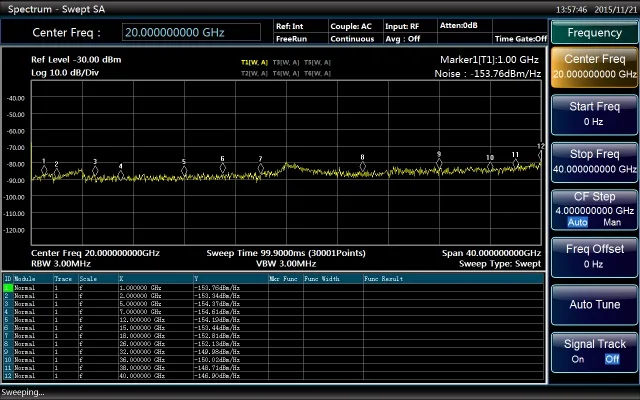Select marker 3 diamond on the trace
640x400 pixels.
(x=95, y=171)
